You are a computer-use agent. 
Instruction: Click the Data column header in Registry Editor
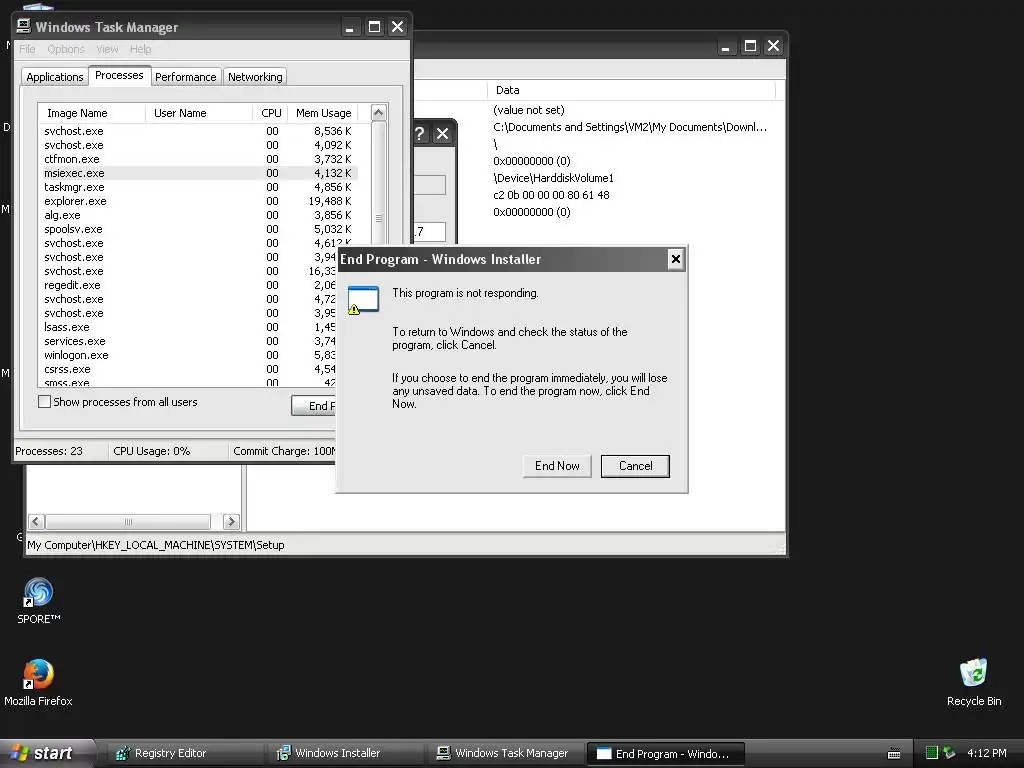coord(631,90)
